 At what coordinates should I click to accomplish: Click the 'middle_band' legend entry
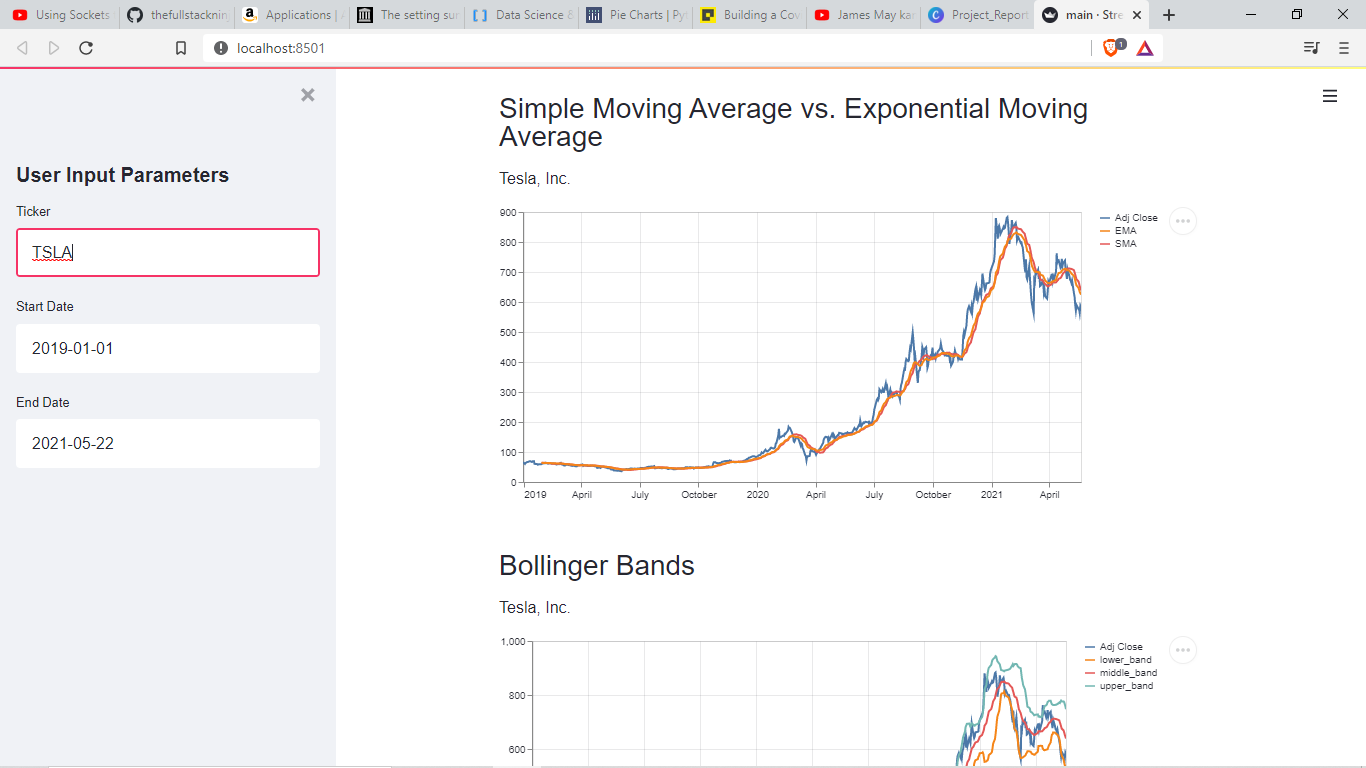point(1121,673)
